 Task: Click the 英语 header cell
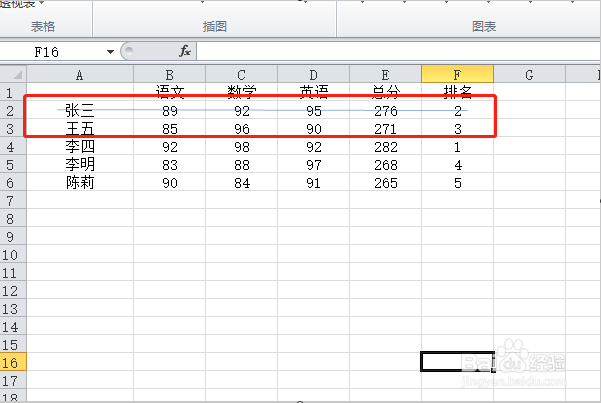(314, 92)
